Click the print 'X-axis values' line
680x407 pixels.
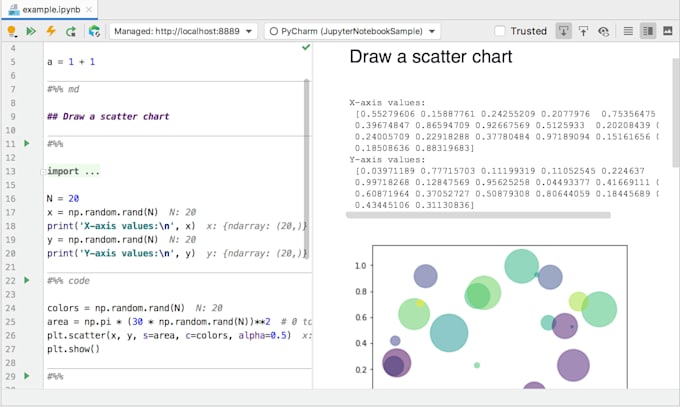point(121,226)
